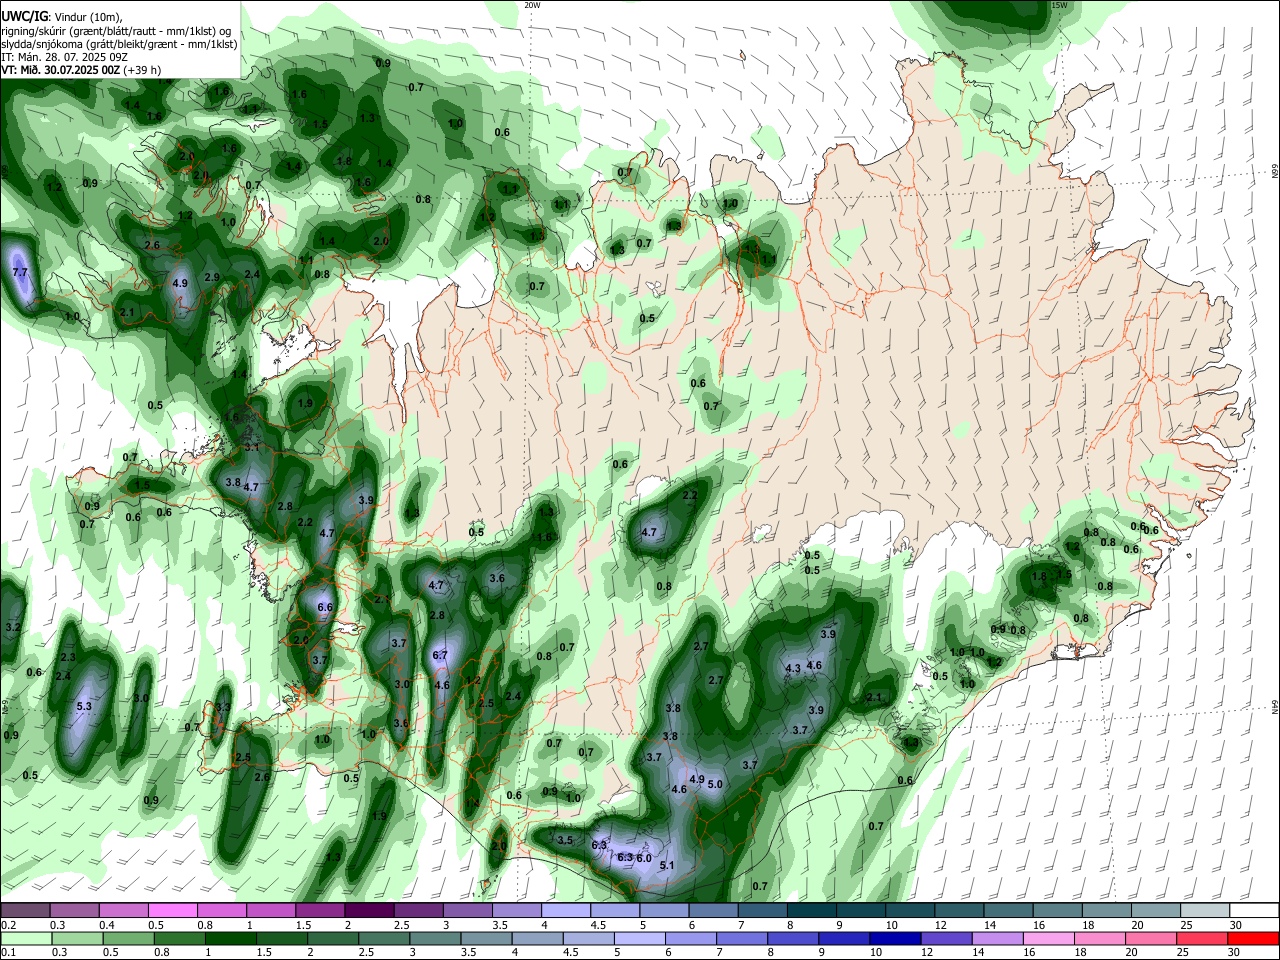
Task: Click the 6.7 precipitation value on the map
Action: click(440, 655)
